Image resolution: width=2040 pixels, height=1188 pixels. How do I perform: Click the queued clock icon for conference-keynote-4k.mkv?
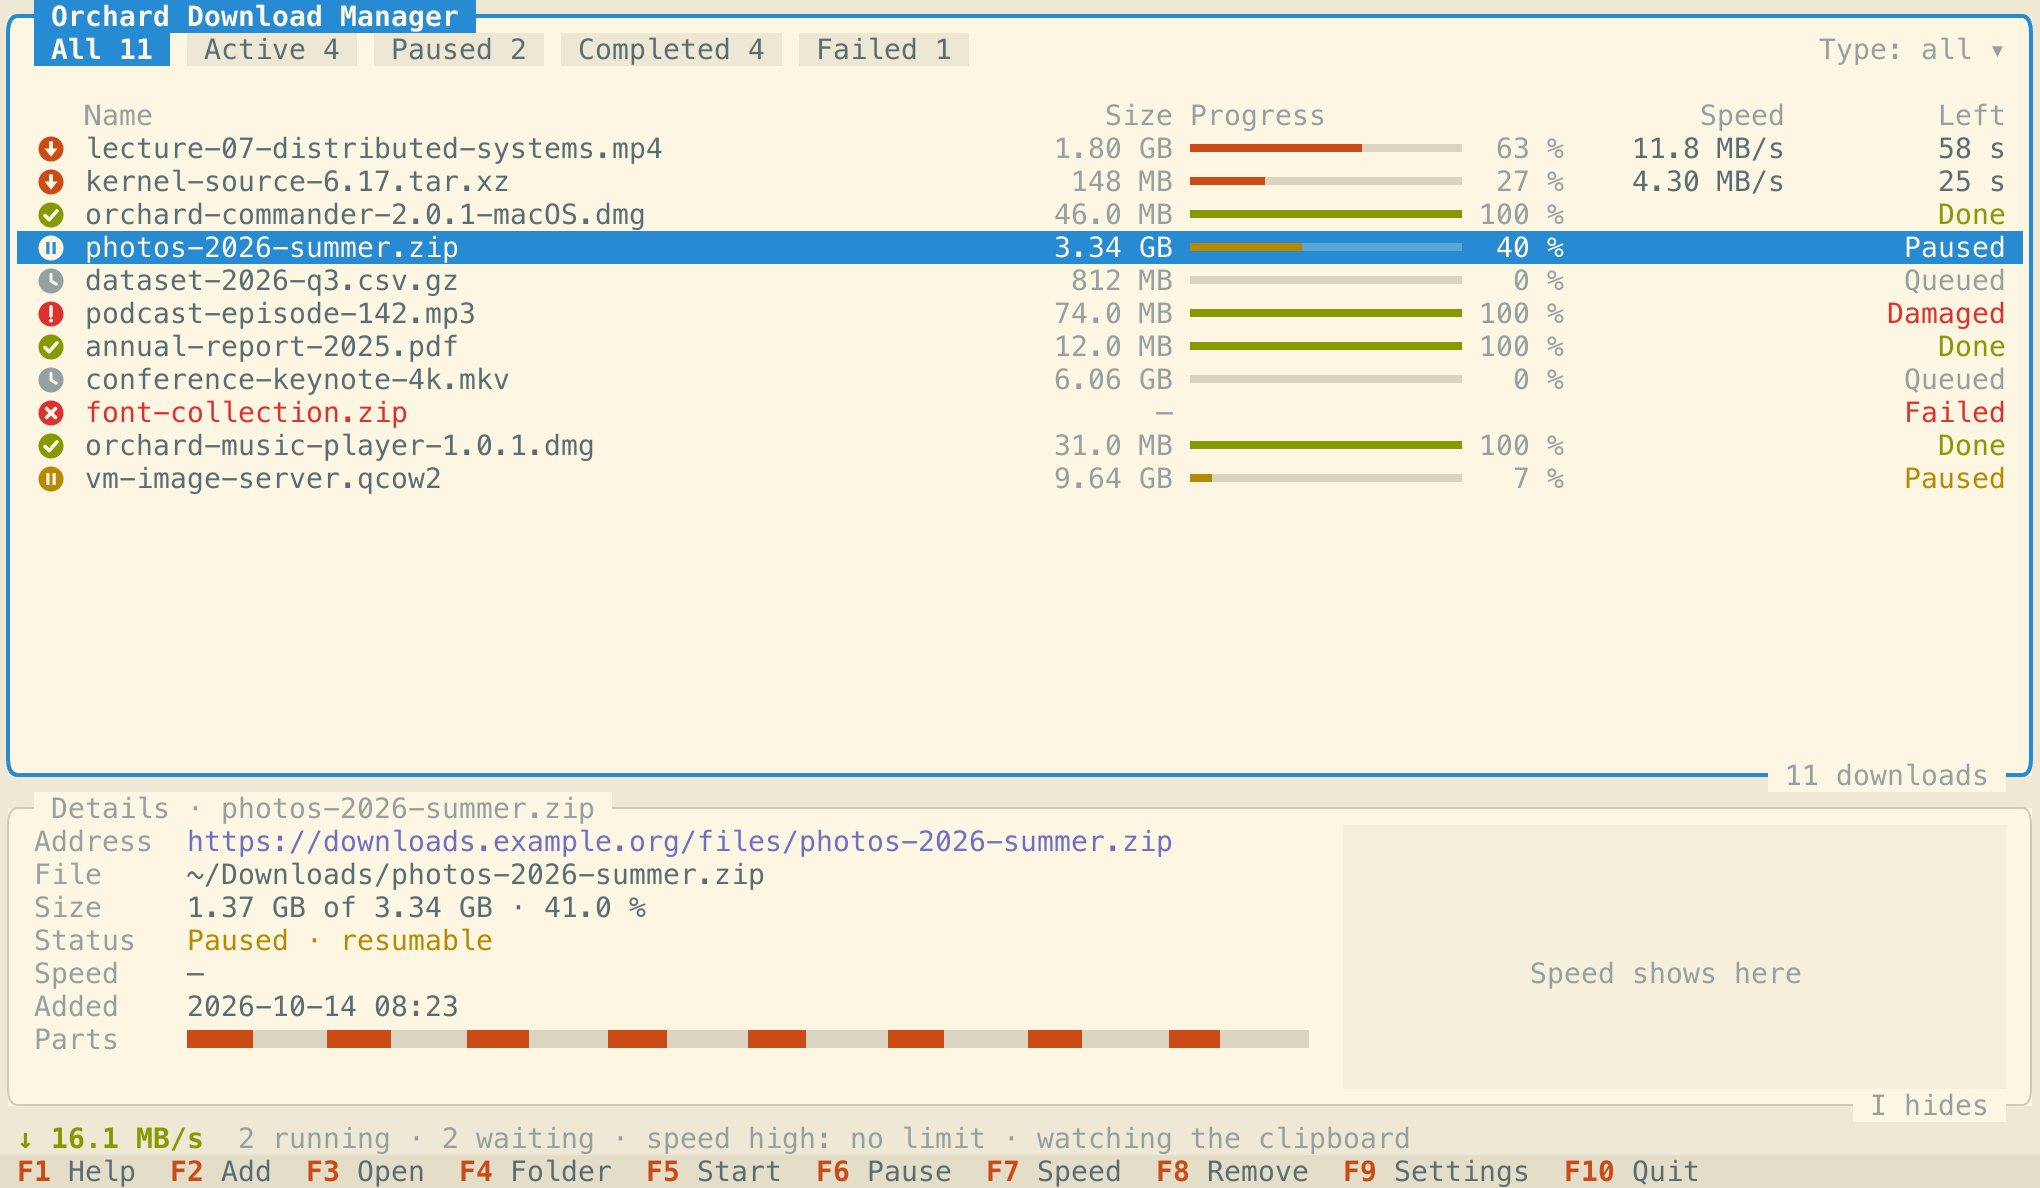[51, 380]
